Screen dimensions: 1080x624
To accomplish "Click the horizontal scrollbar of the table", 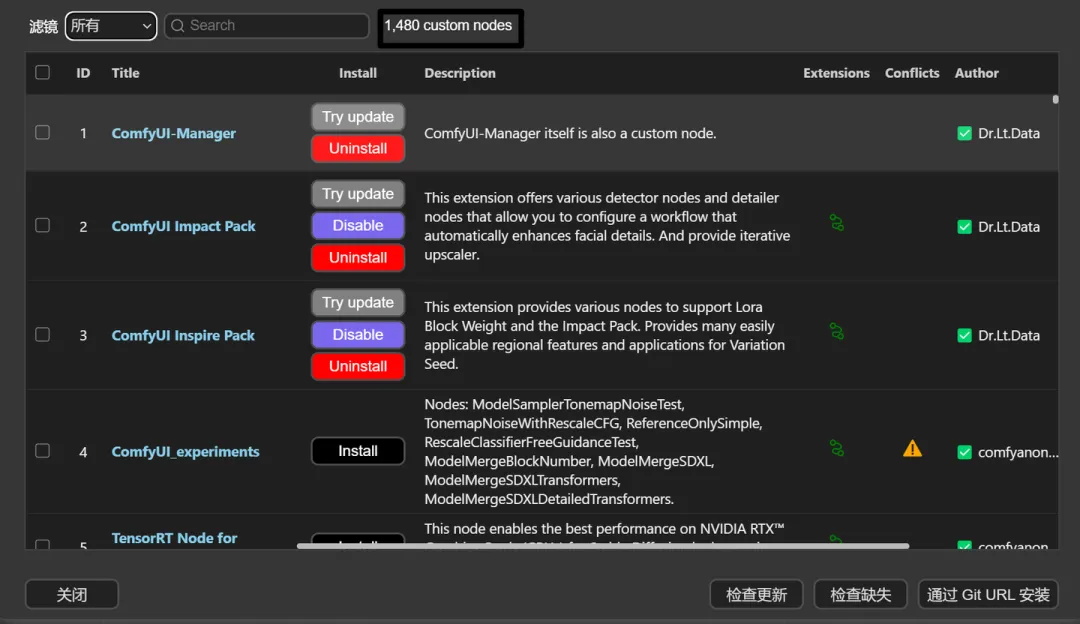I will (603, 546).
